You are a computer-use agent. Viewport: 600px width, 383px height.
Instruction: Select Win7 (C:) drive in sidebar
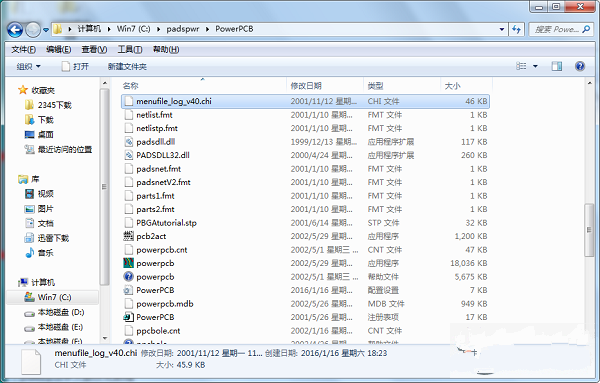pyautogui.click(x=48, y=297)
